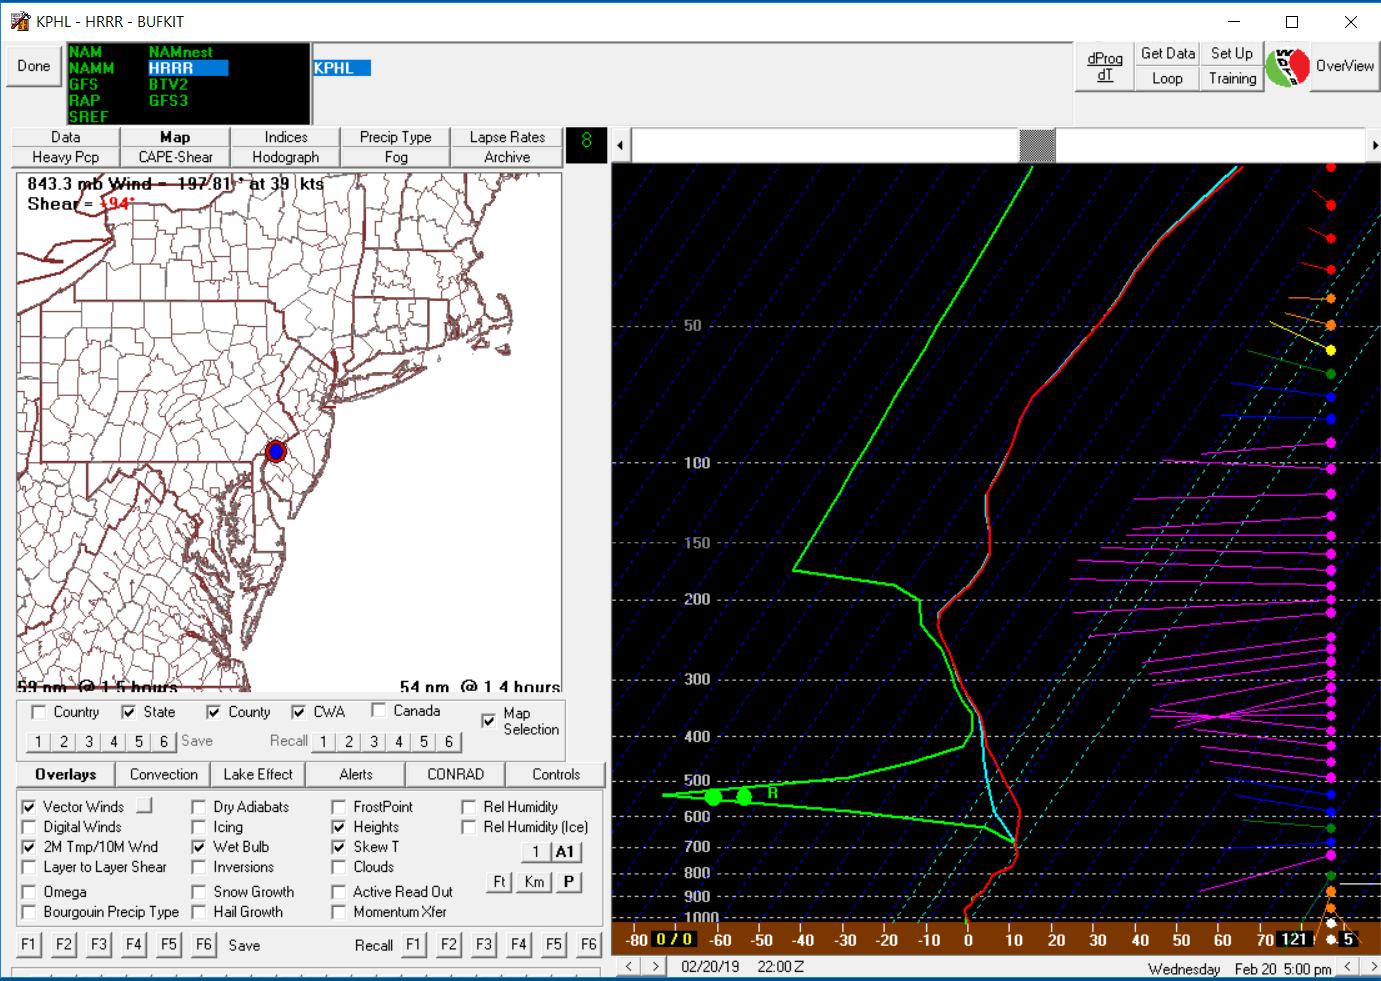Select the NAM model
The image size is (1381, 981).
click(86, 52)
